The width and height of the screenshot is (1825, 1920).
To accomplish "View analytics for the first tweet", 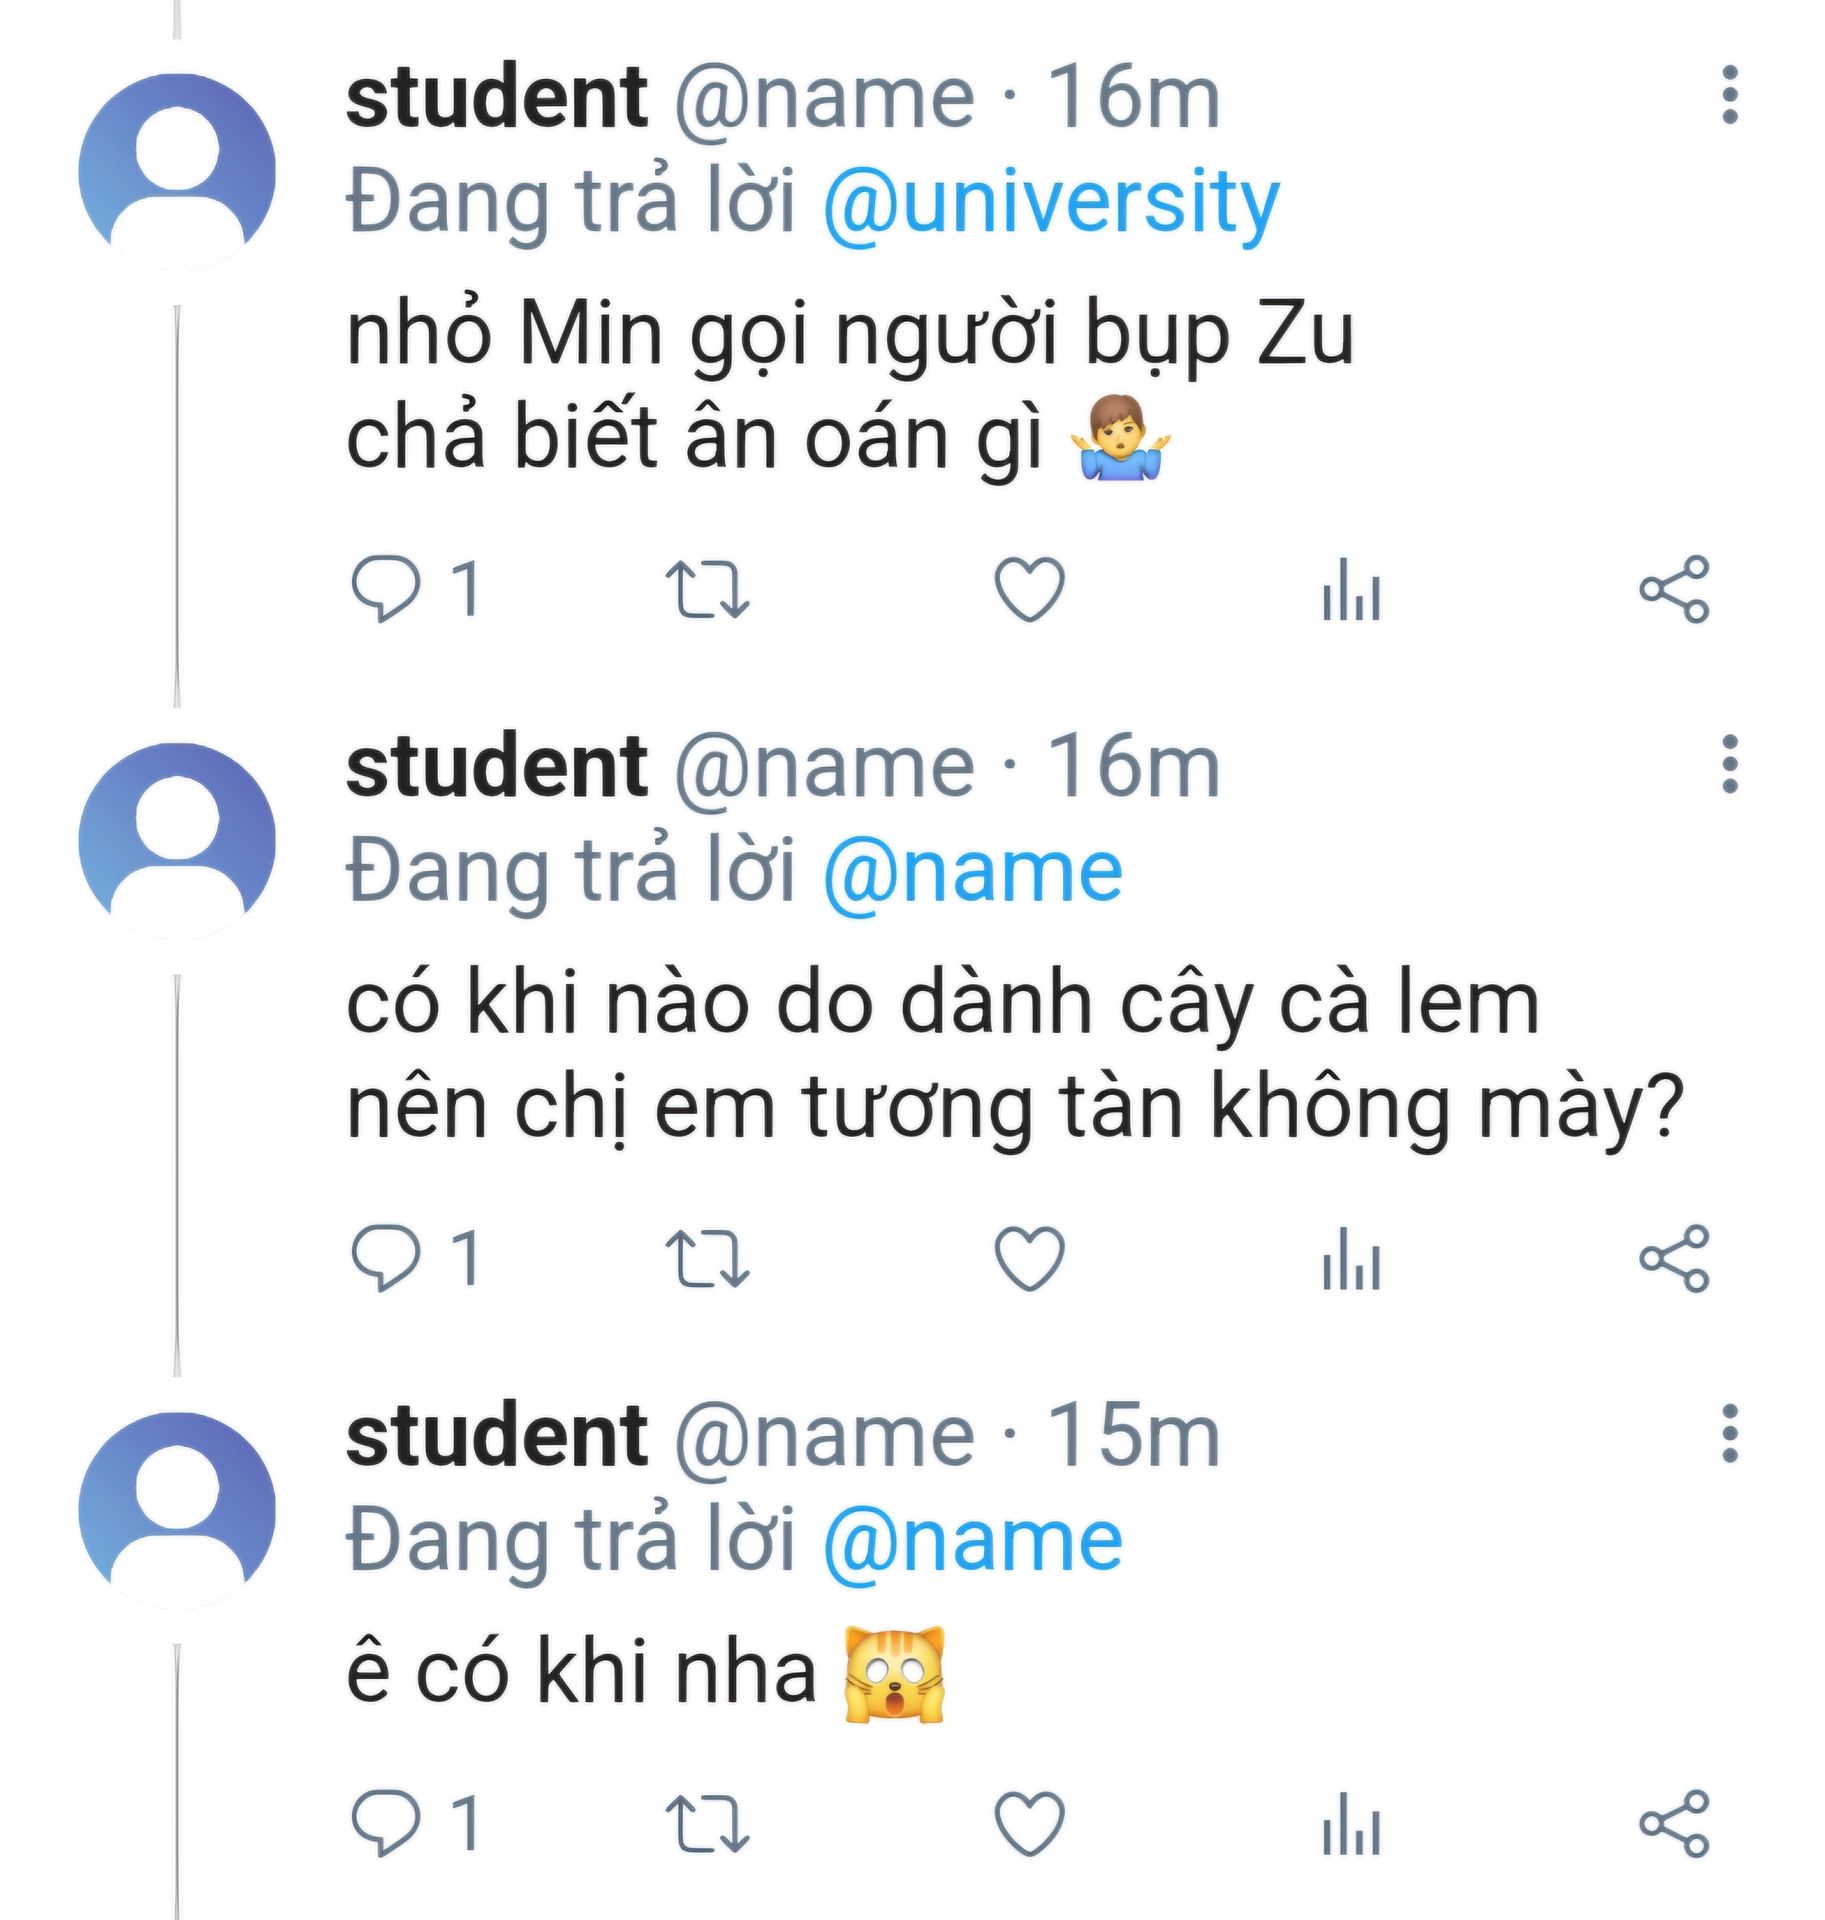I will coord(1351,592).
